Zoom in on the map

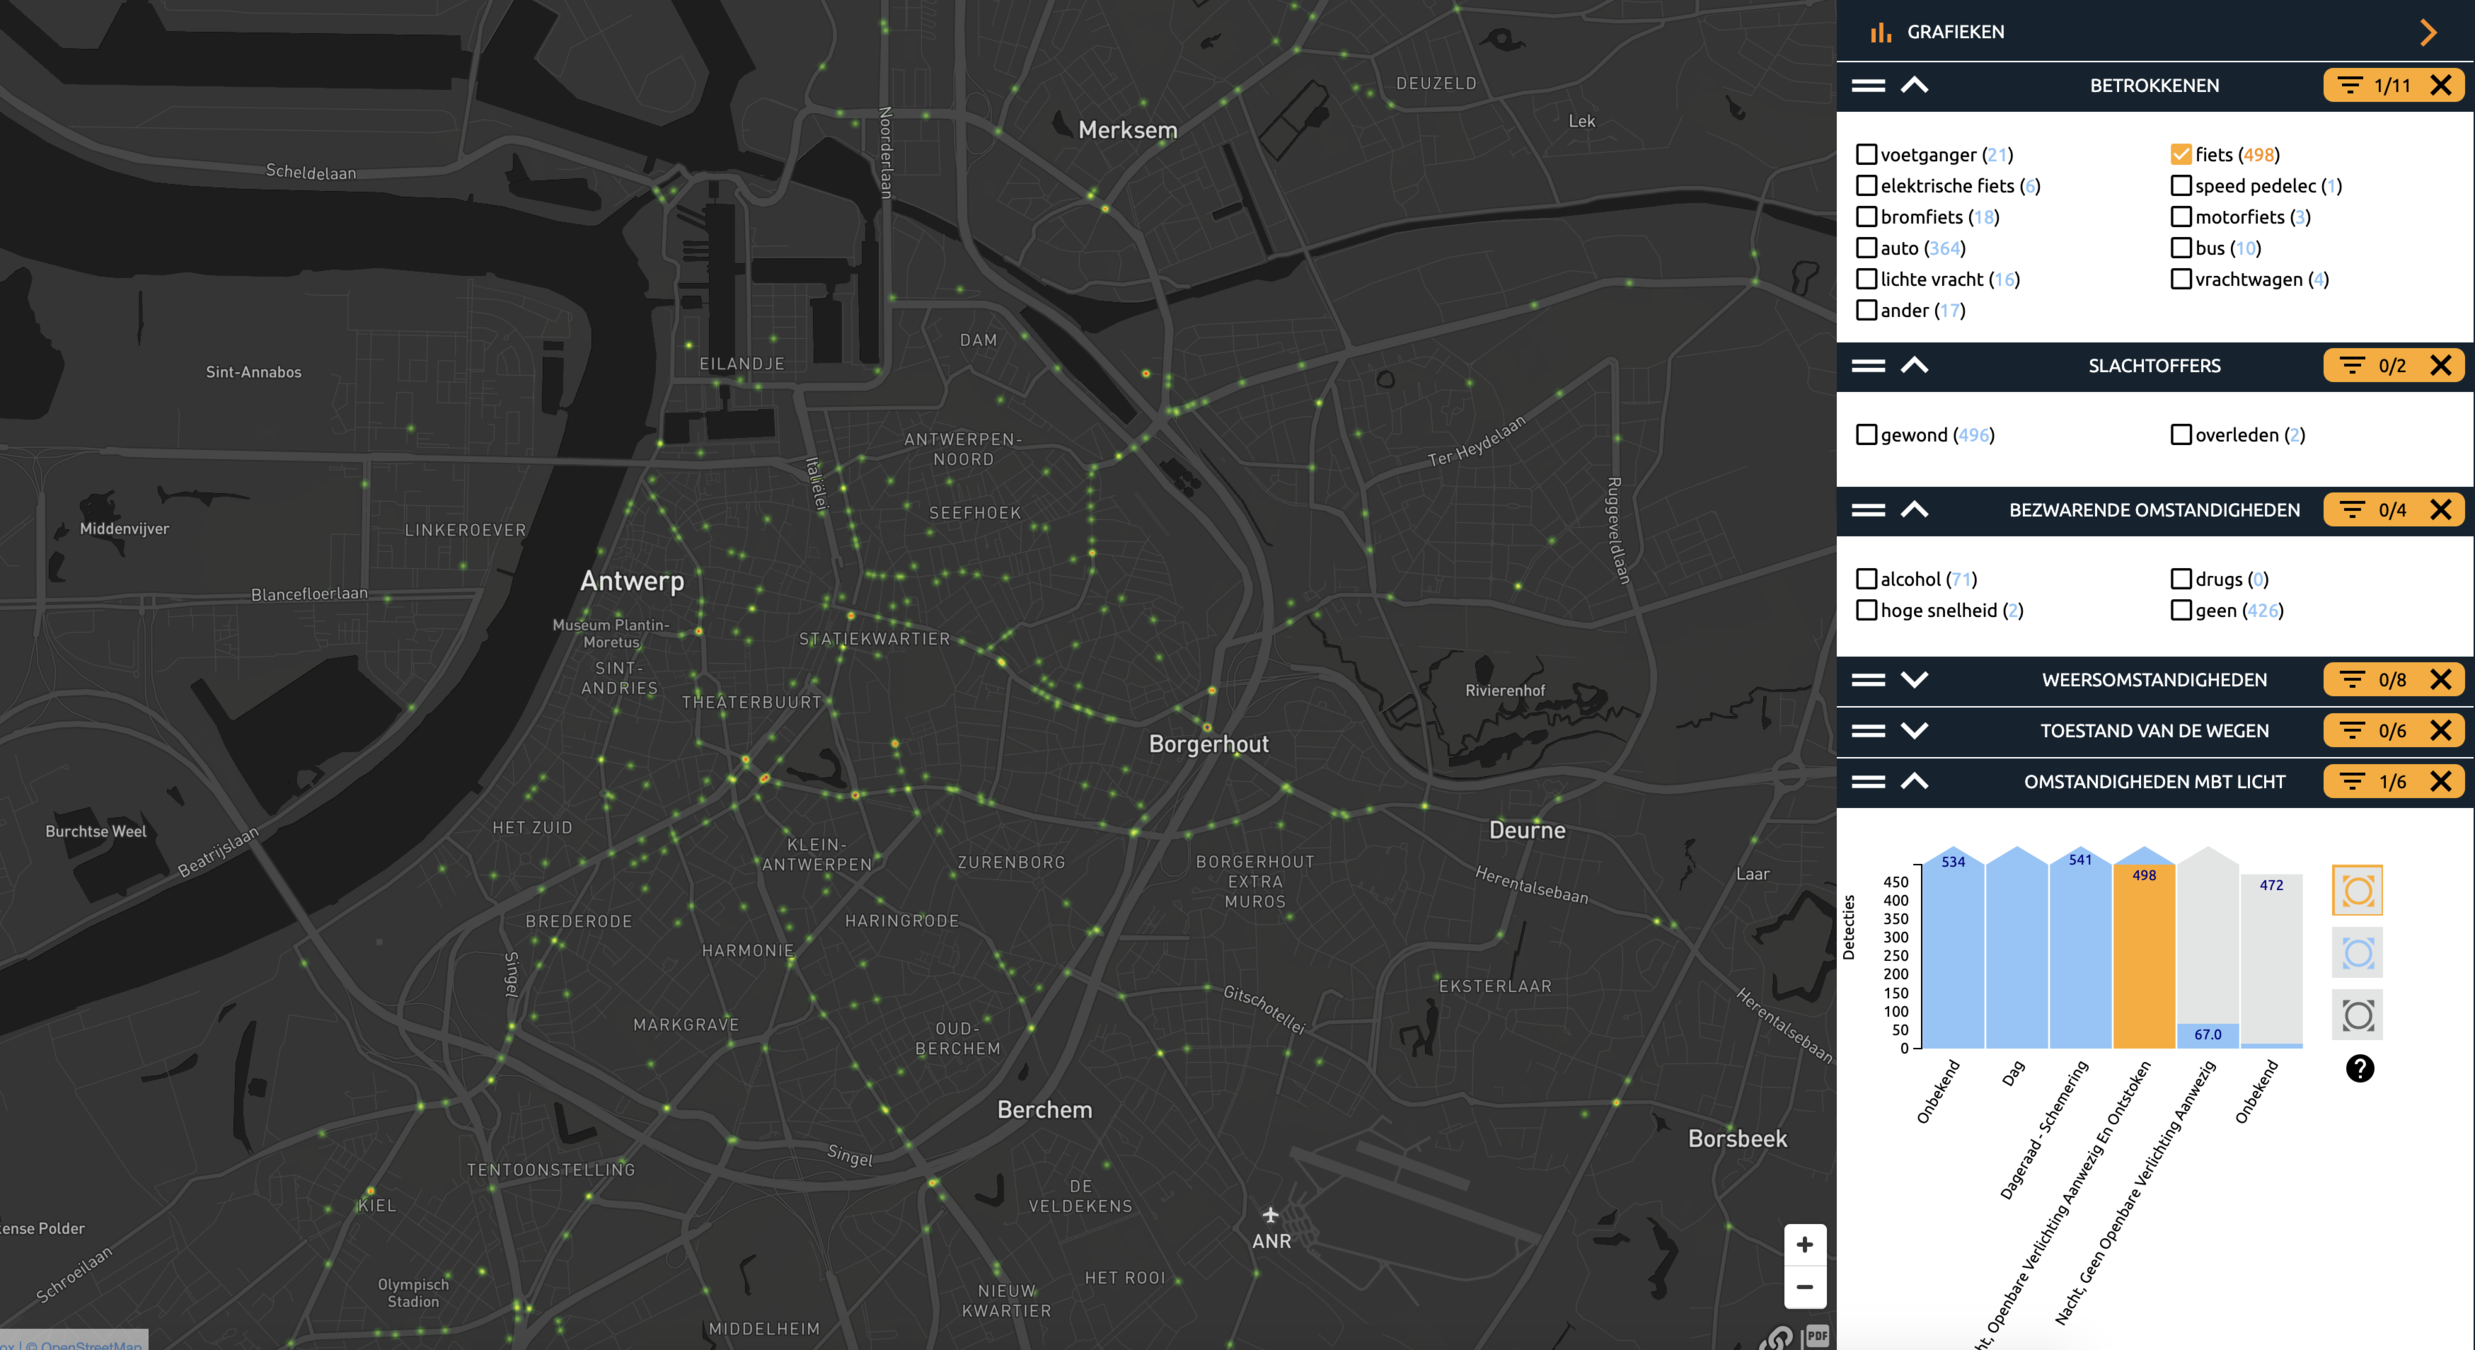tap(1804, 1245)
